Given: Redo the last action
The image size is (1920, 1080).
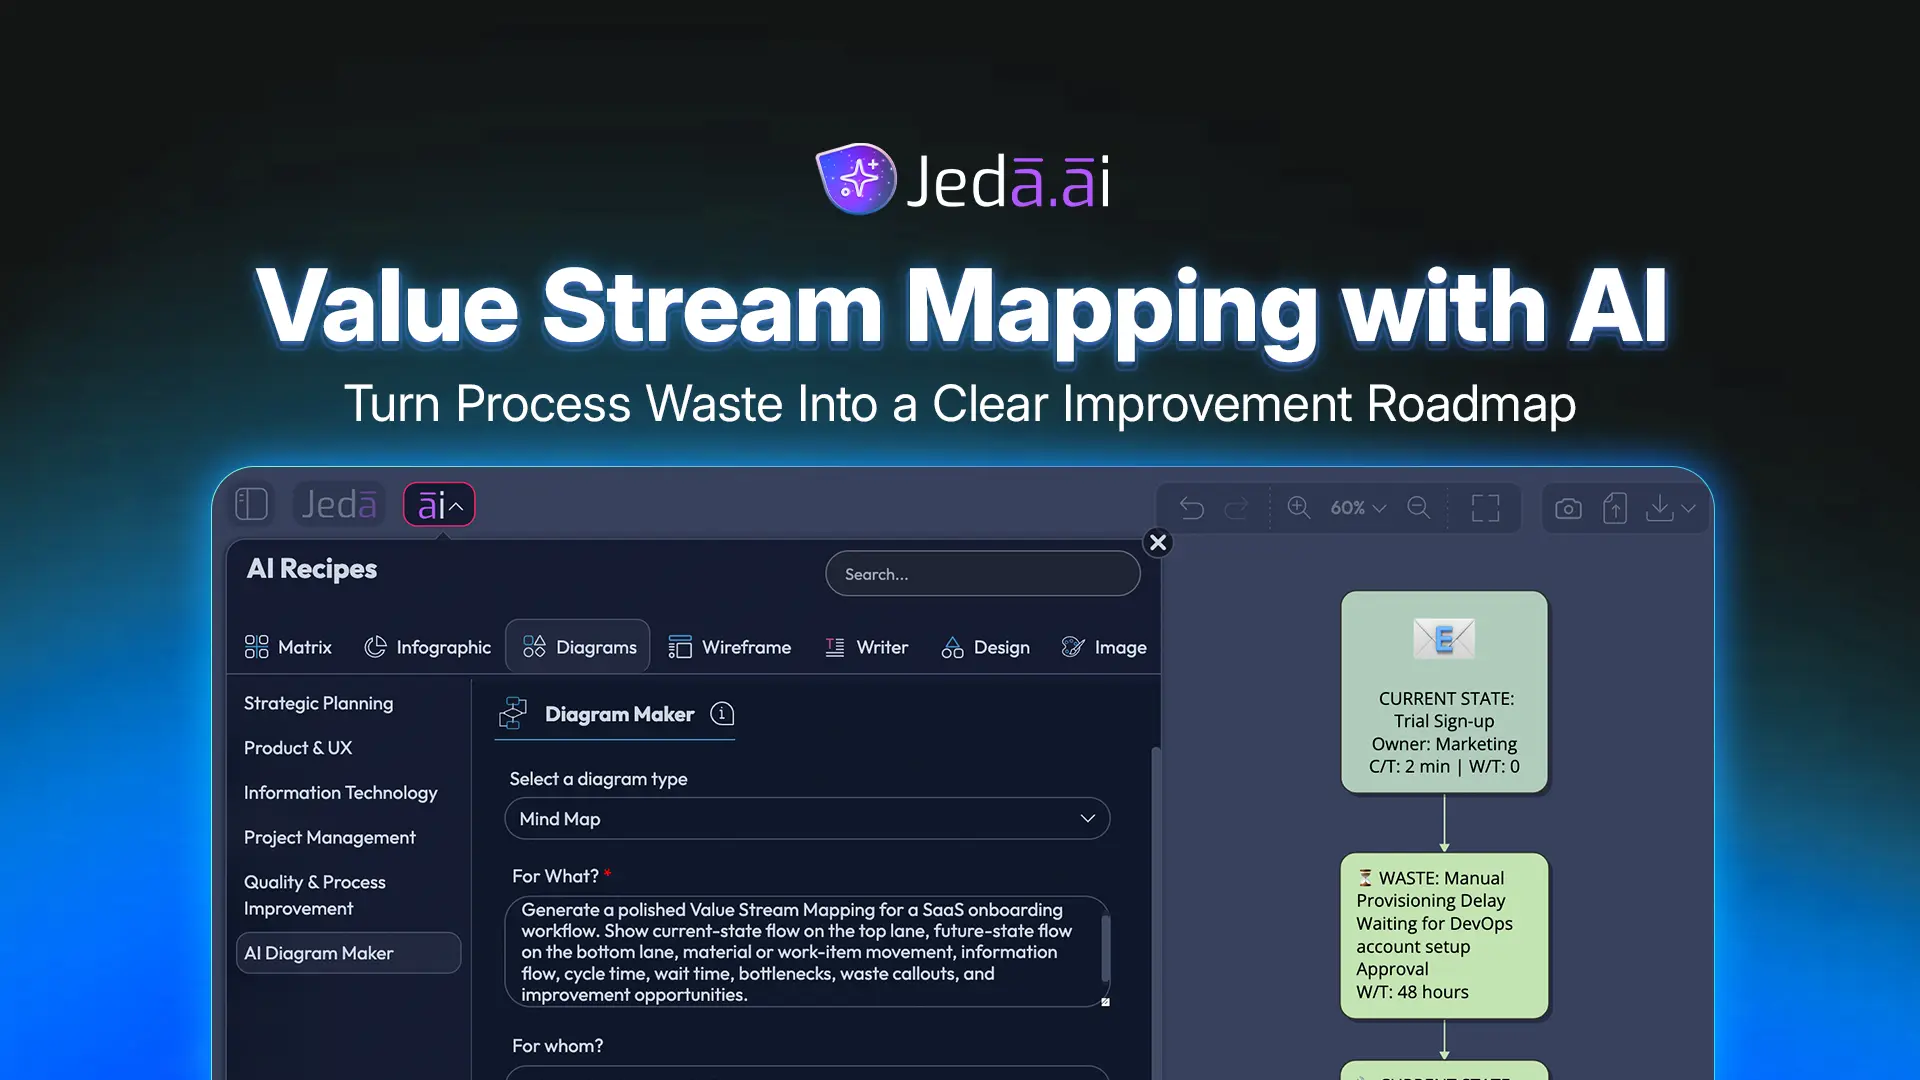Looking at the screenshot, I should [1237, 508].
